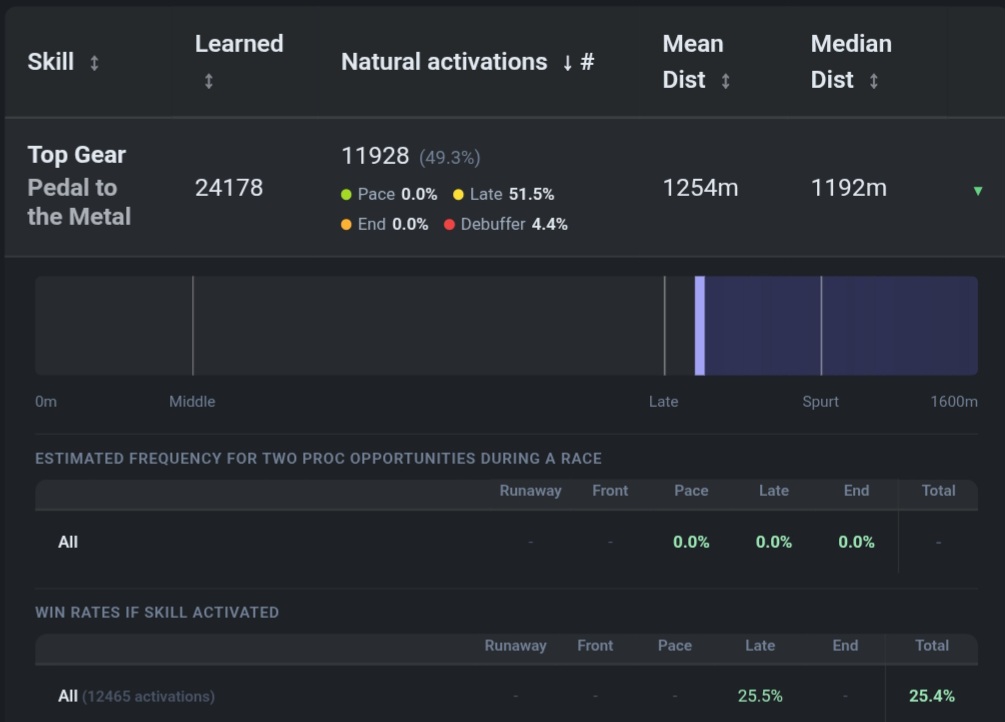Sort table by Skill column sort arrows
The height and width of the screenshot is (722, 1005).
[94, 63]
